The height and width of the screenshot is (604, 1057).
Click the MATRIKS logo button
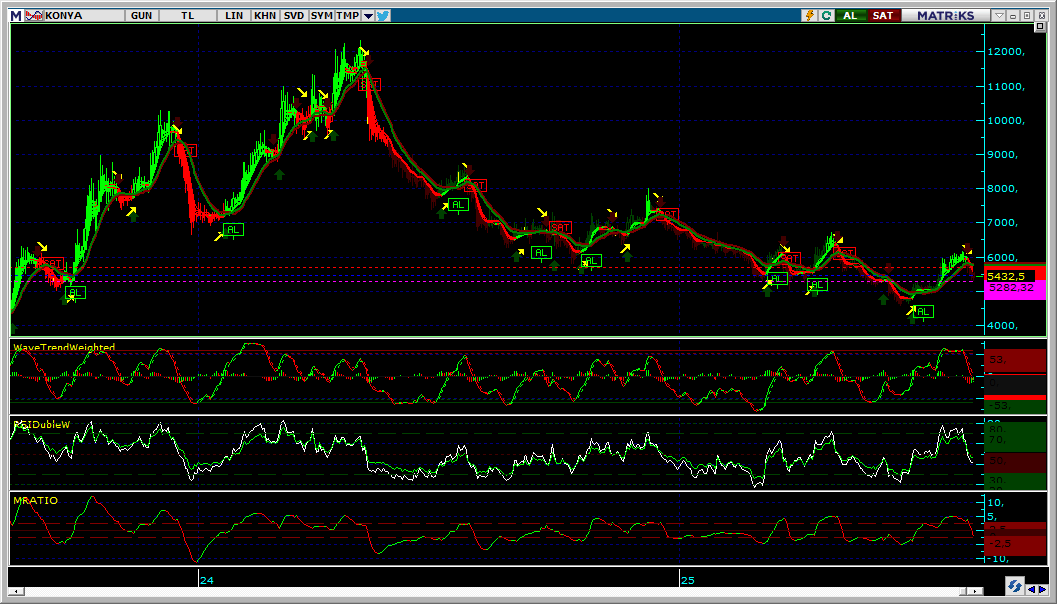(946, 15)
